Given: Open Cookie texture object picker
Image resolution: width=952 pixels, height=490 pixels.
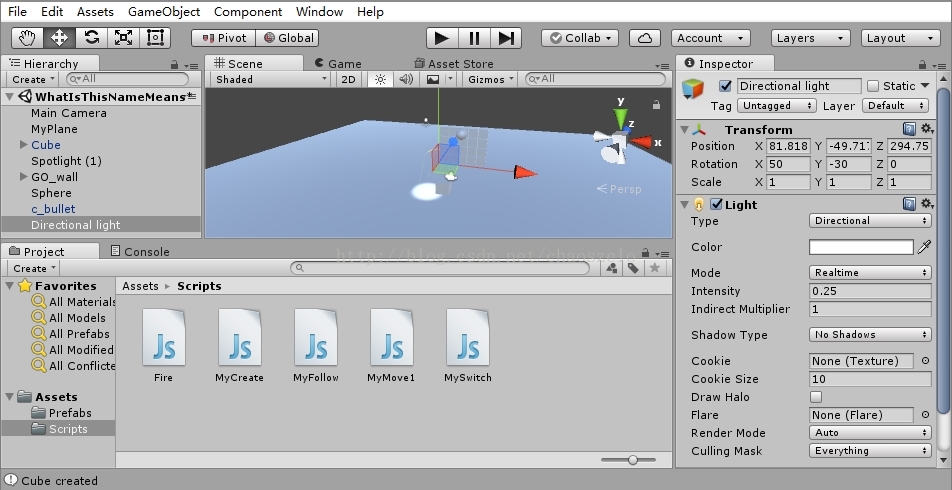Looking at the screenshot, I should [925, 361].
